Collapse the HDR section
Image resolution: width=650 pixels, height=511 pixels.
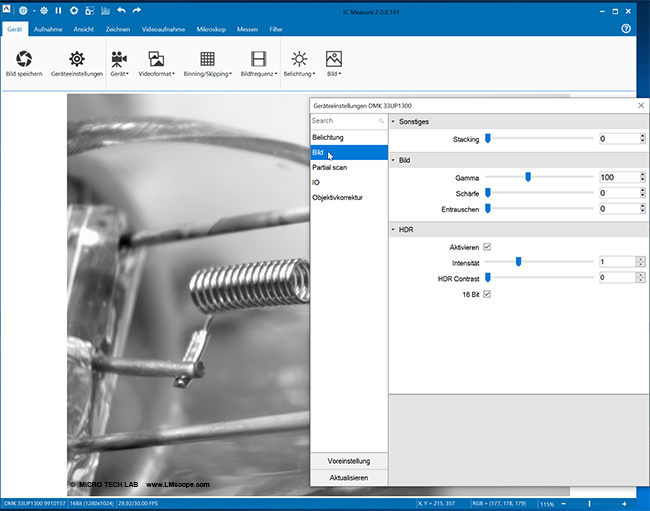coord(393,229)
